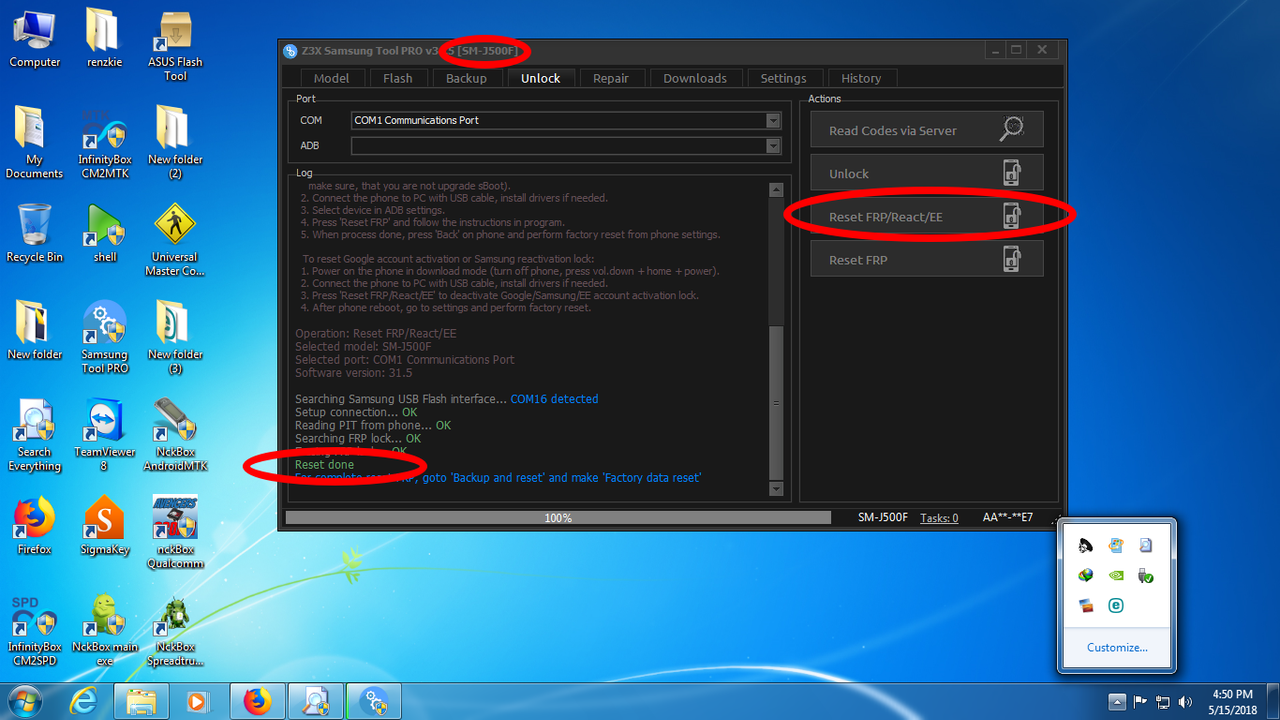This screenshot has width=1280, height=720.
Task: Open My Documents desktop folder
Action: 34,142
